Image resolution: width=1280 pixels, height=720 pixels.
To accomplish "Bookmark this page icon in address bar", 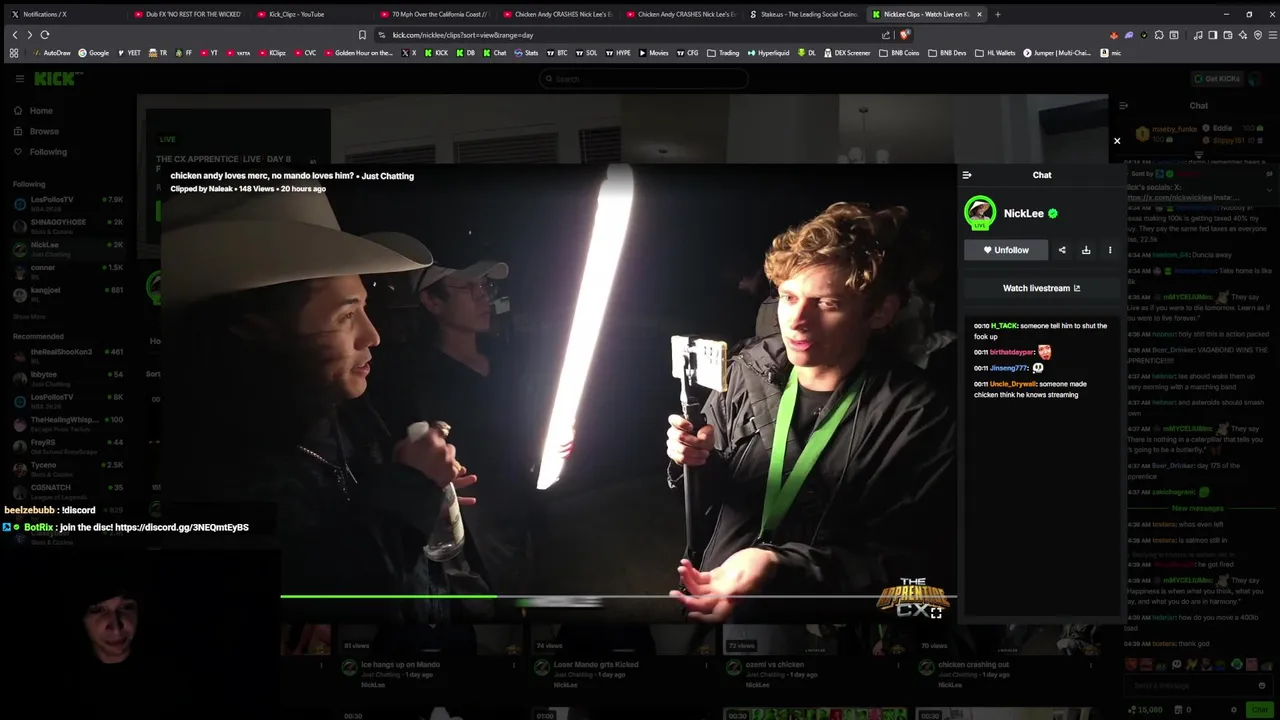I will [362, 35].
